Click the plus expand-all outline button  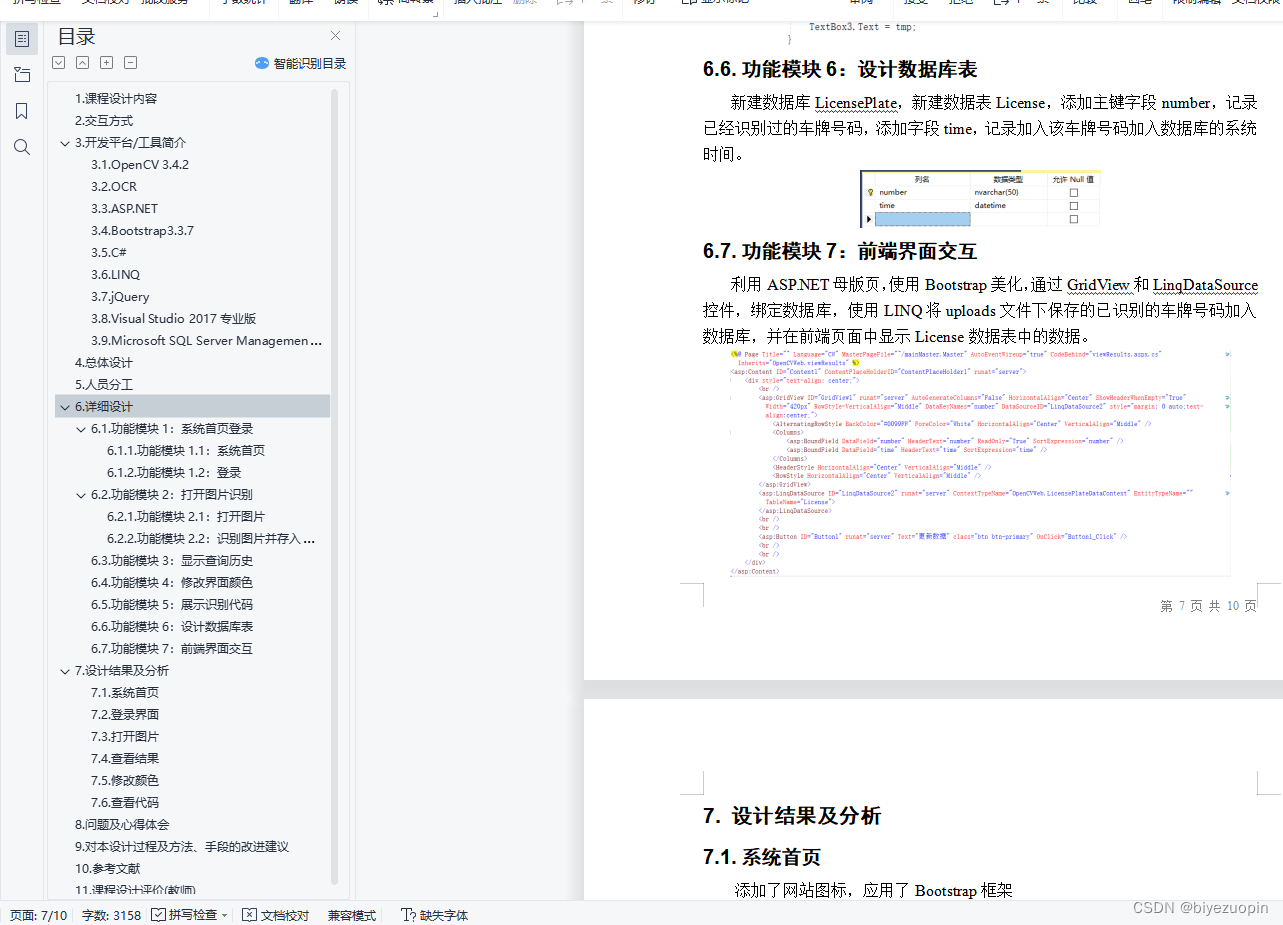[107, 63]
